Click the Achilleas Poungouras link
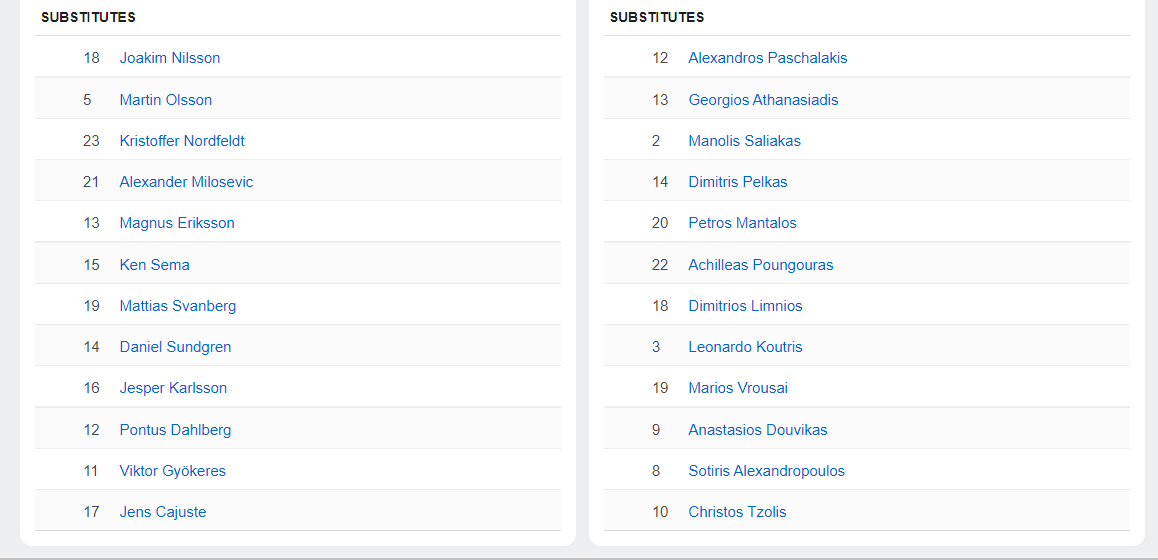Screen dimensions: 1158x560 point(760,265)
